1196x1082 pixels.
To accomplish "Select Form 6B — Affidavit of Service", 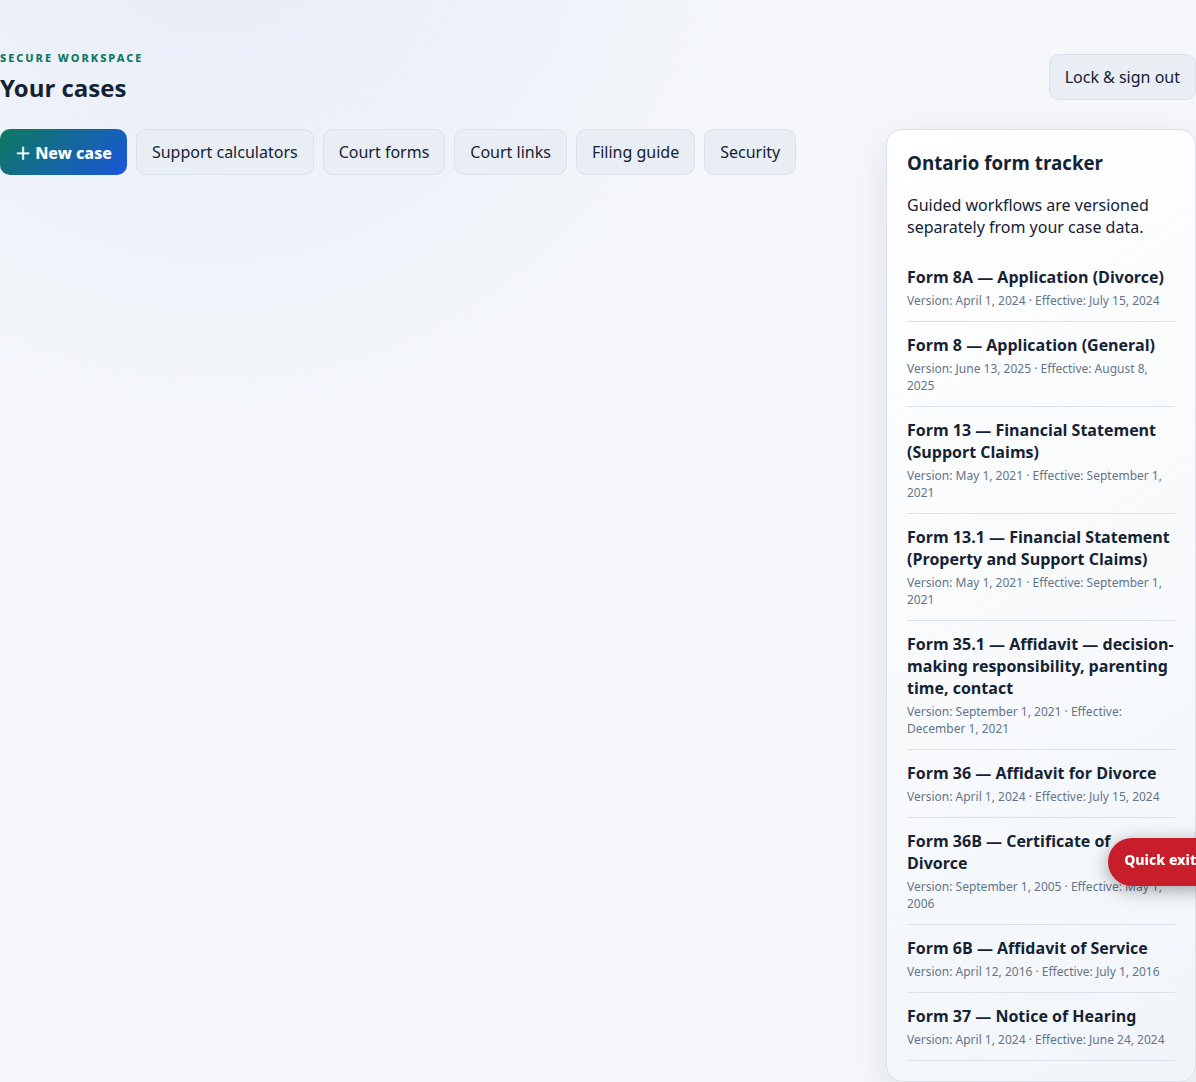I will pos(1027,949).
